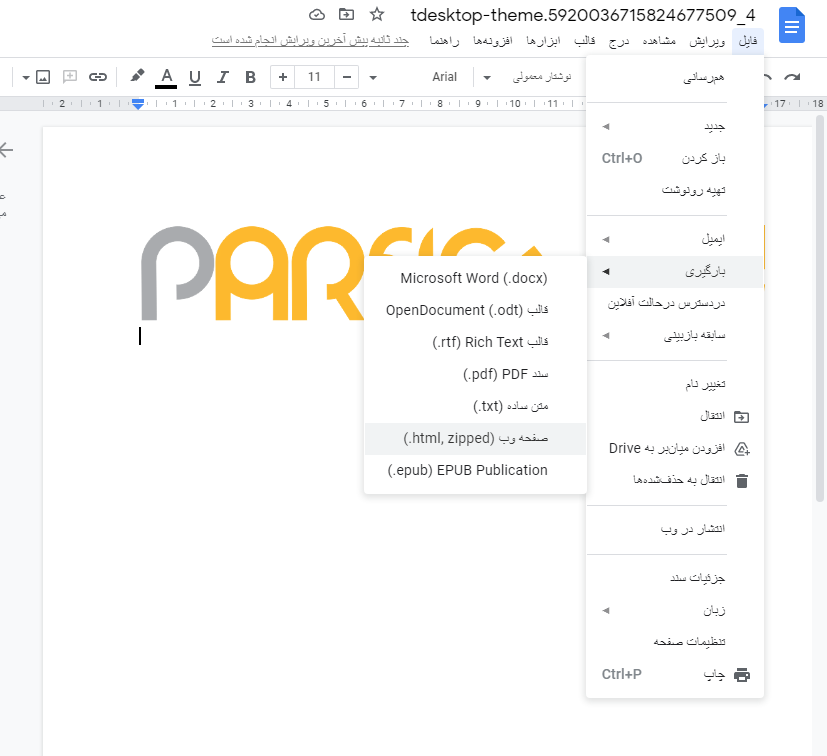The height and width of the screenshot is (756, 827).
Task: Toggle bold formatting
Action: pos(250,77)
